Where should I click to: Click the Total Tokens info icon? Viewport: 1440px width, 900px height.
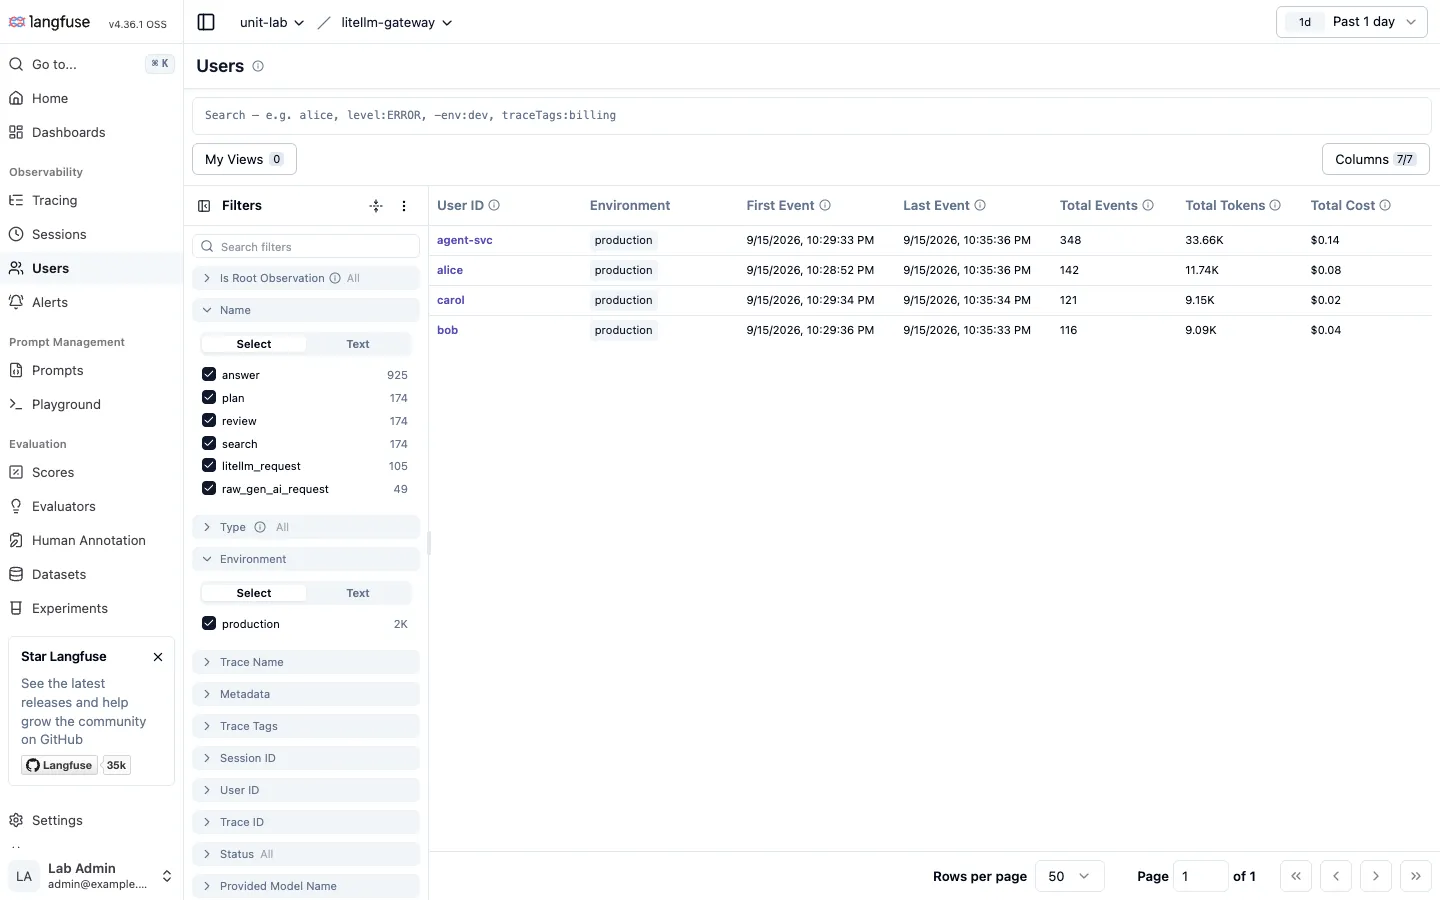coord(1275,206)
